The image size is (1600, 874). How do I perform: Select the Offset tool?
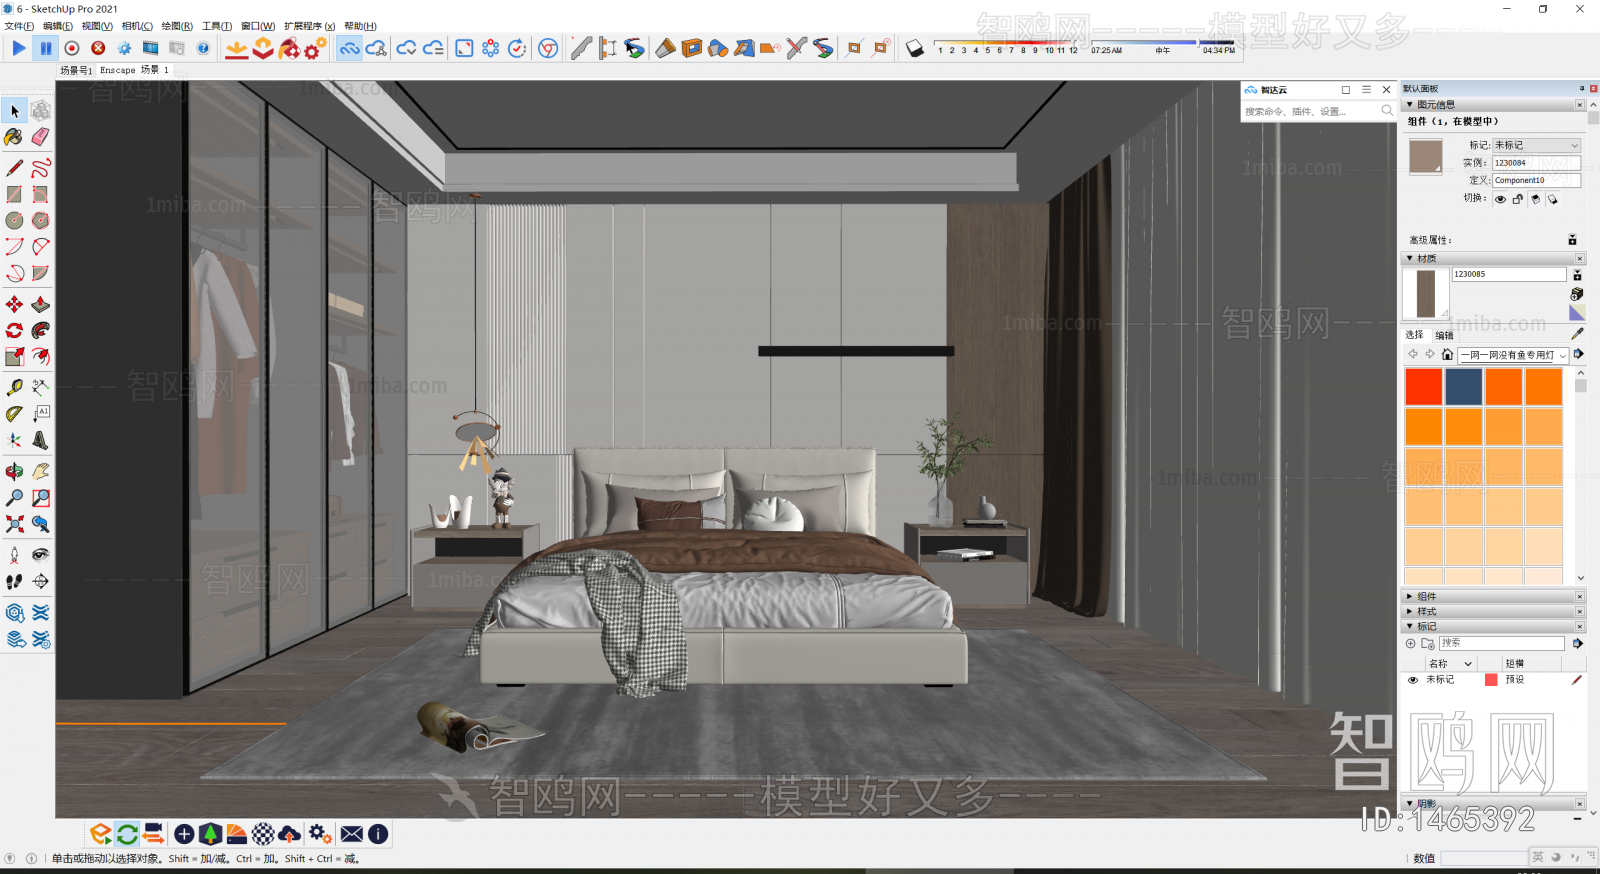pos(40,356)
